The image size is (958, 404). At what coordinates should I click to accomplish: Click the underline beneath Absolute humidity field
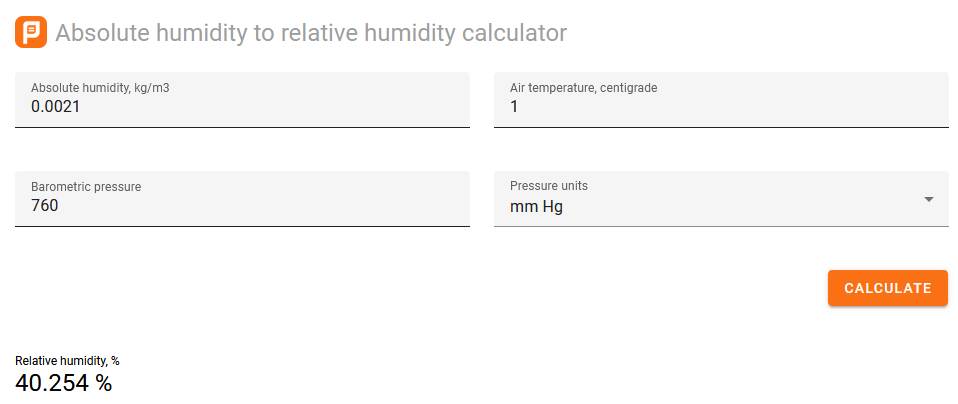pos(242,127)
